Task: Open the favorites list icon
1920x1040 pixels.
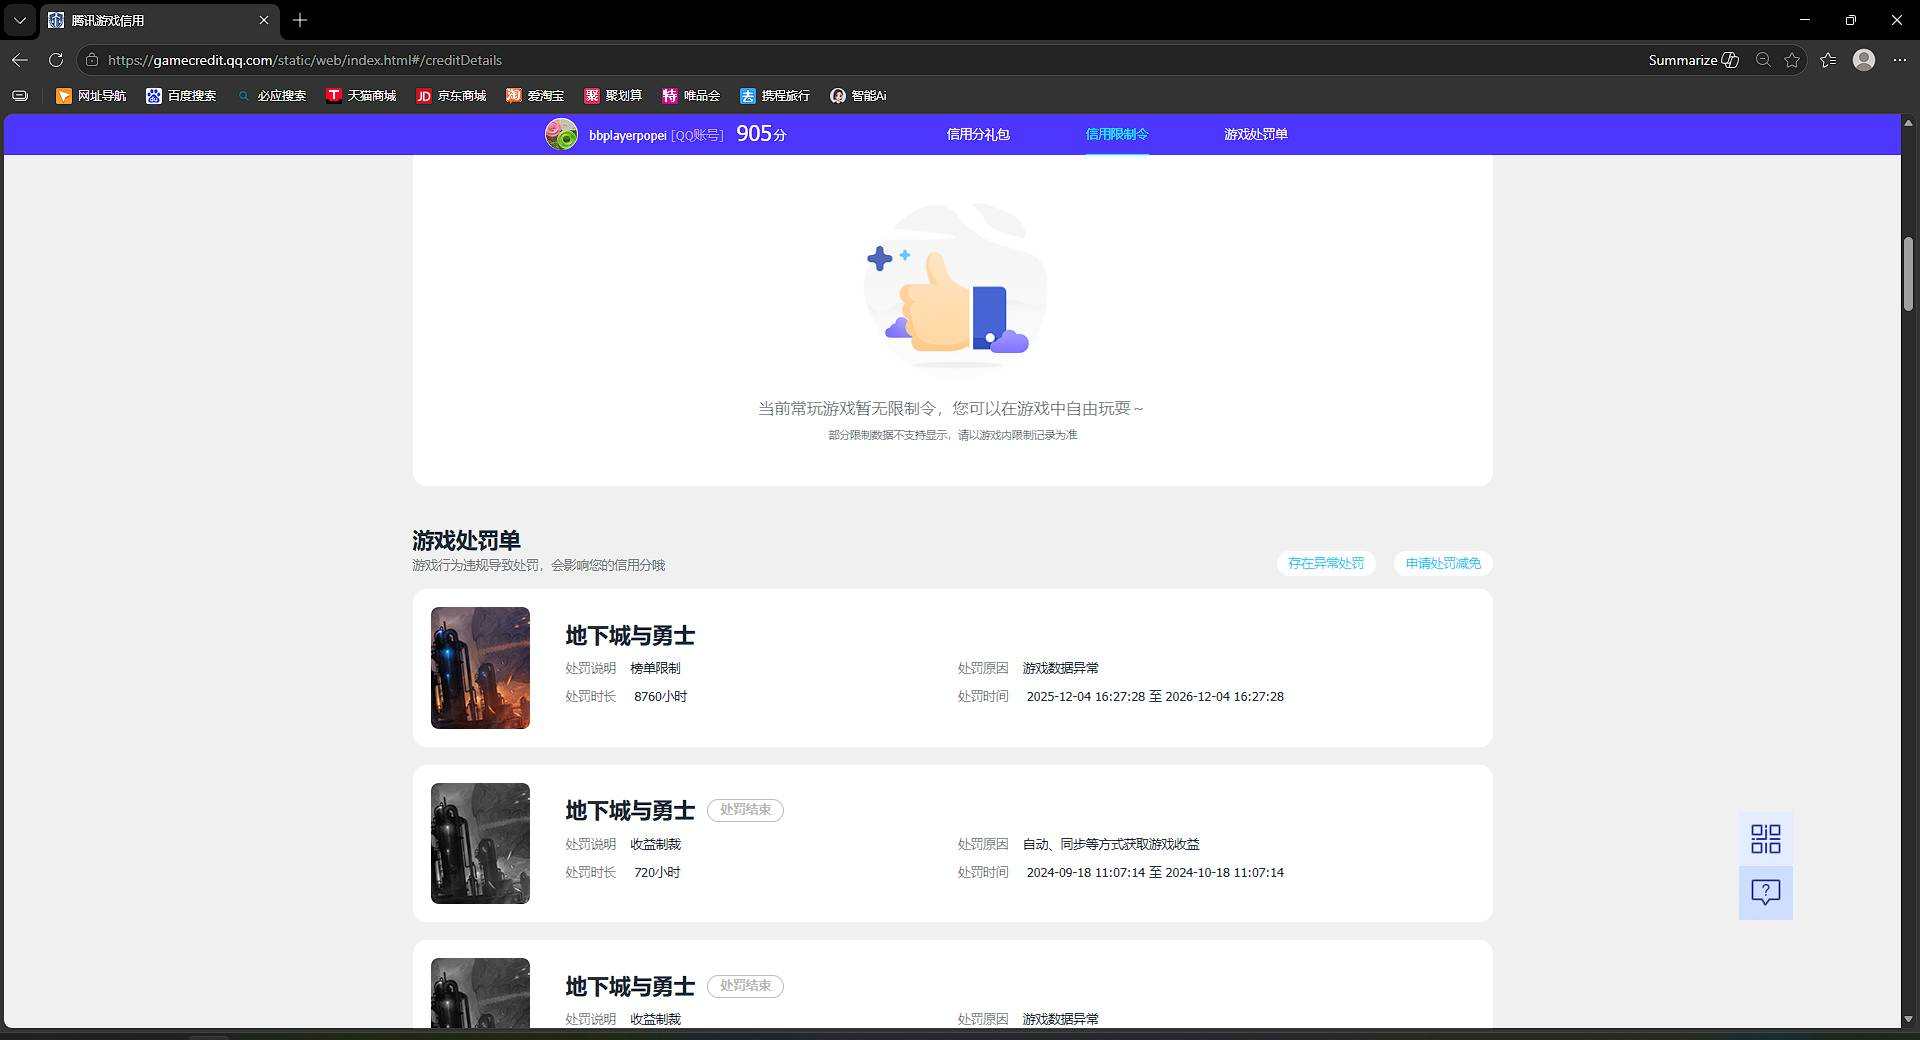Action: pos(1828,60)
